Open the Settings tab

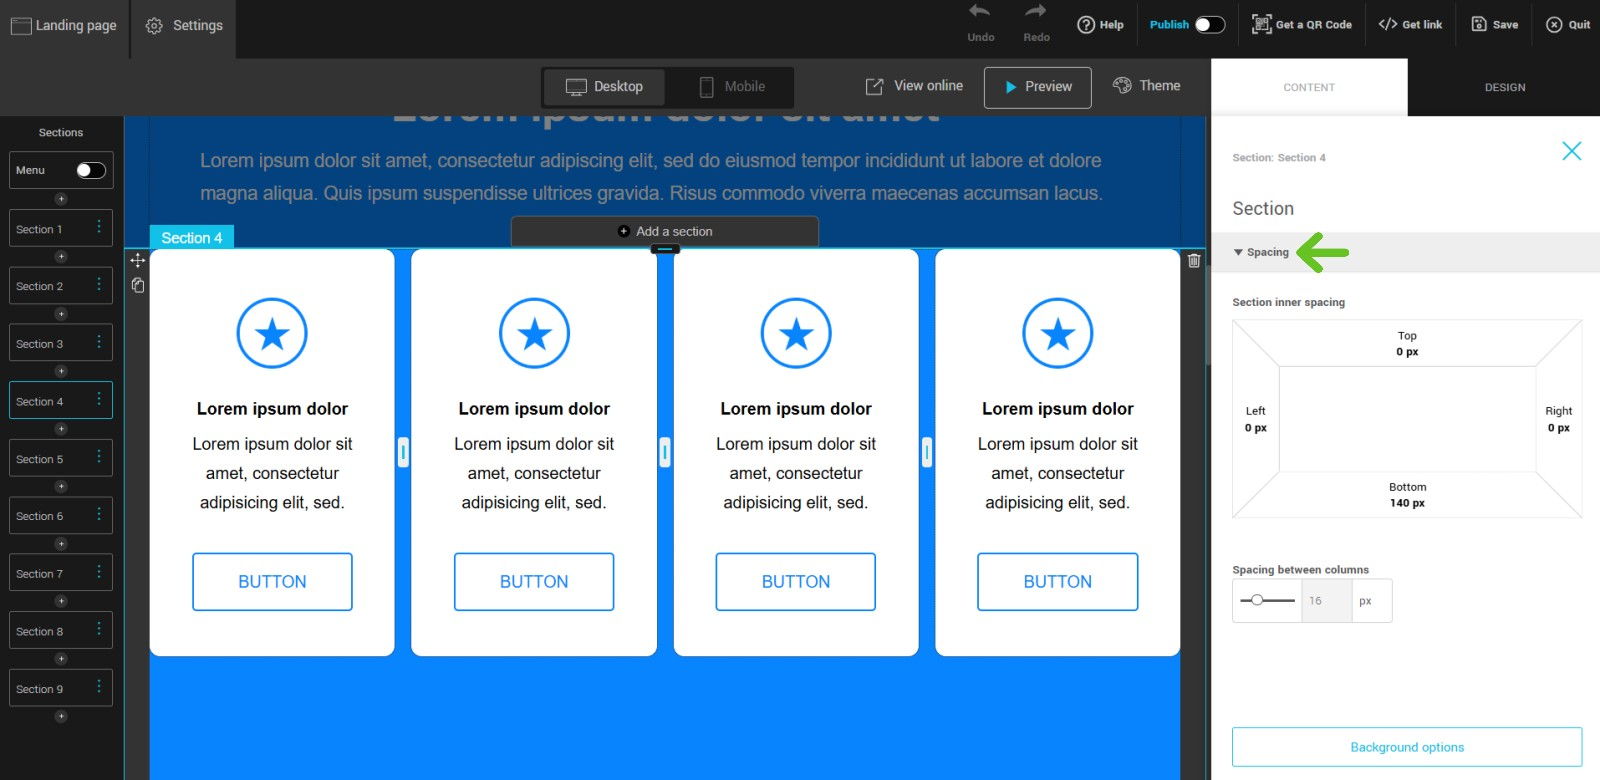pyautogui.click(x=184, y=26)
